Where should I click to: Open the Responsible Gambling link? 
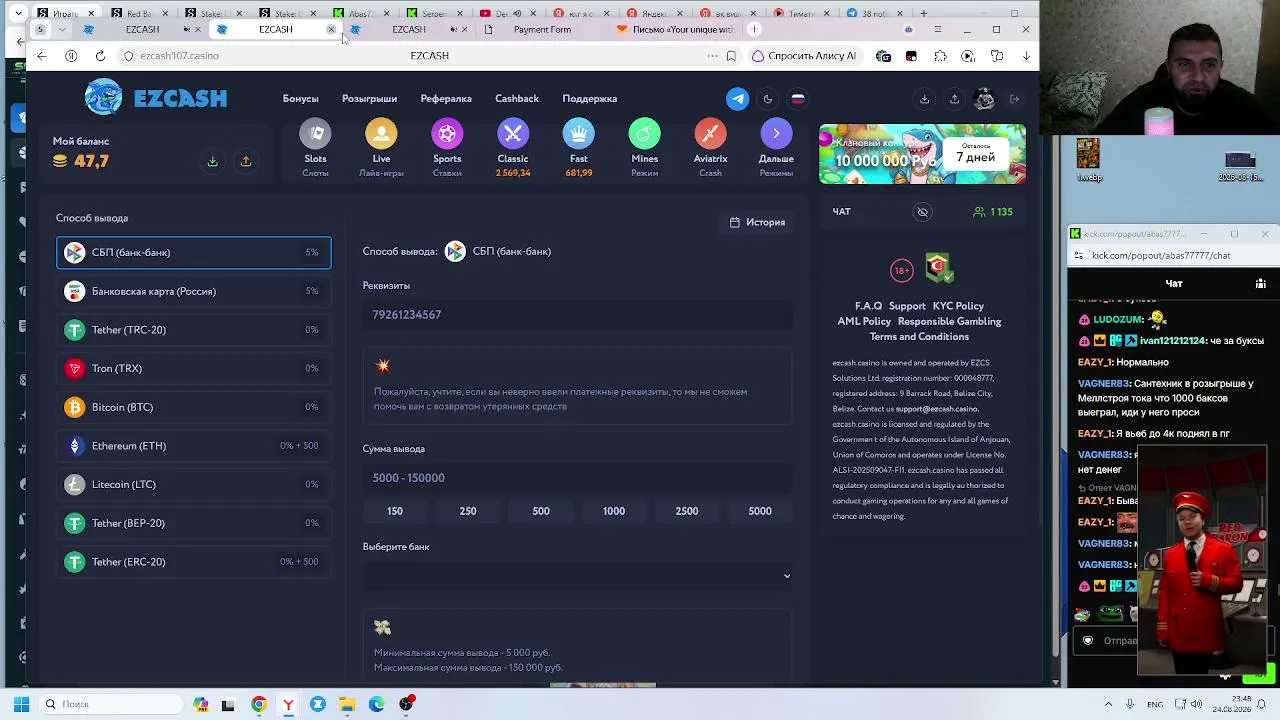click(x=949, y=321)
